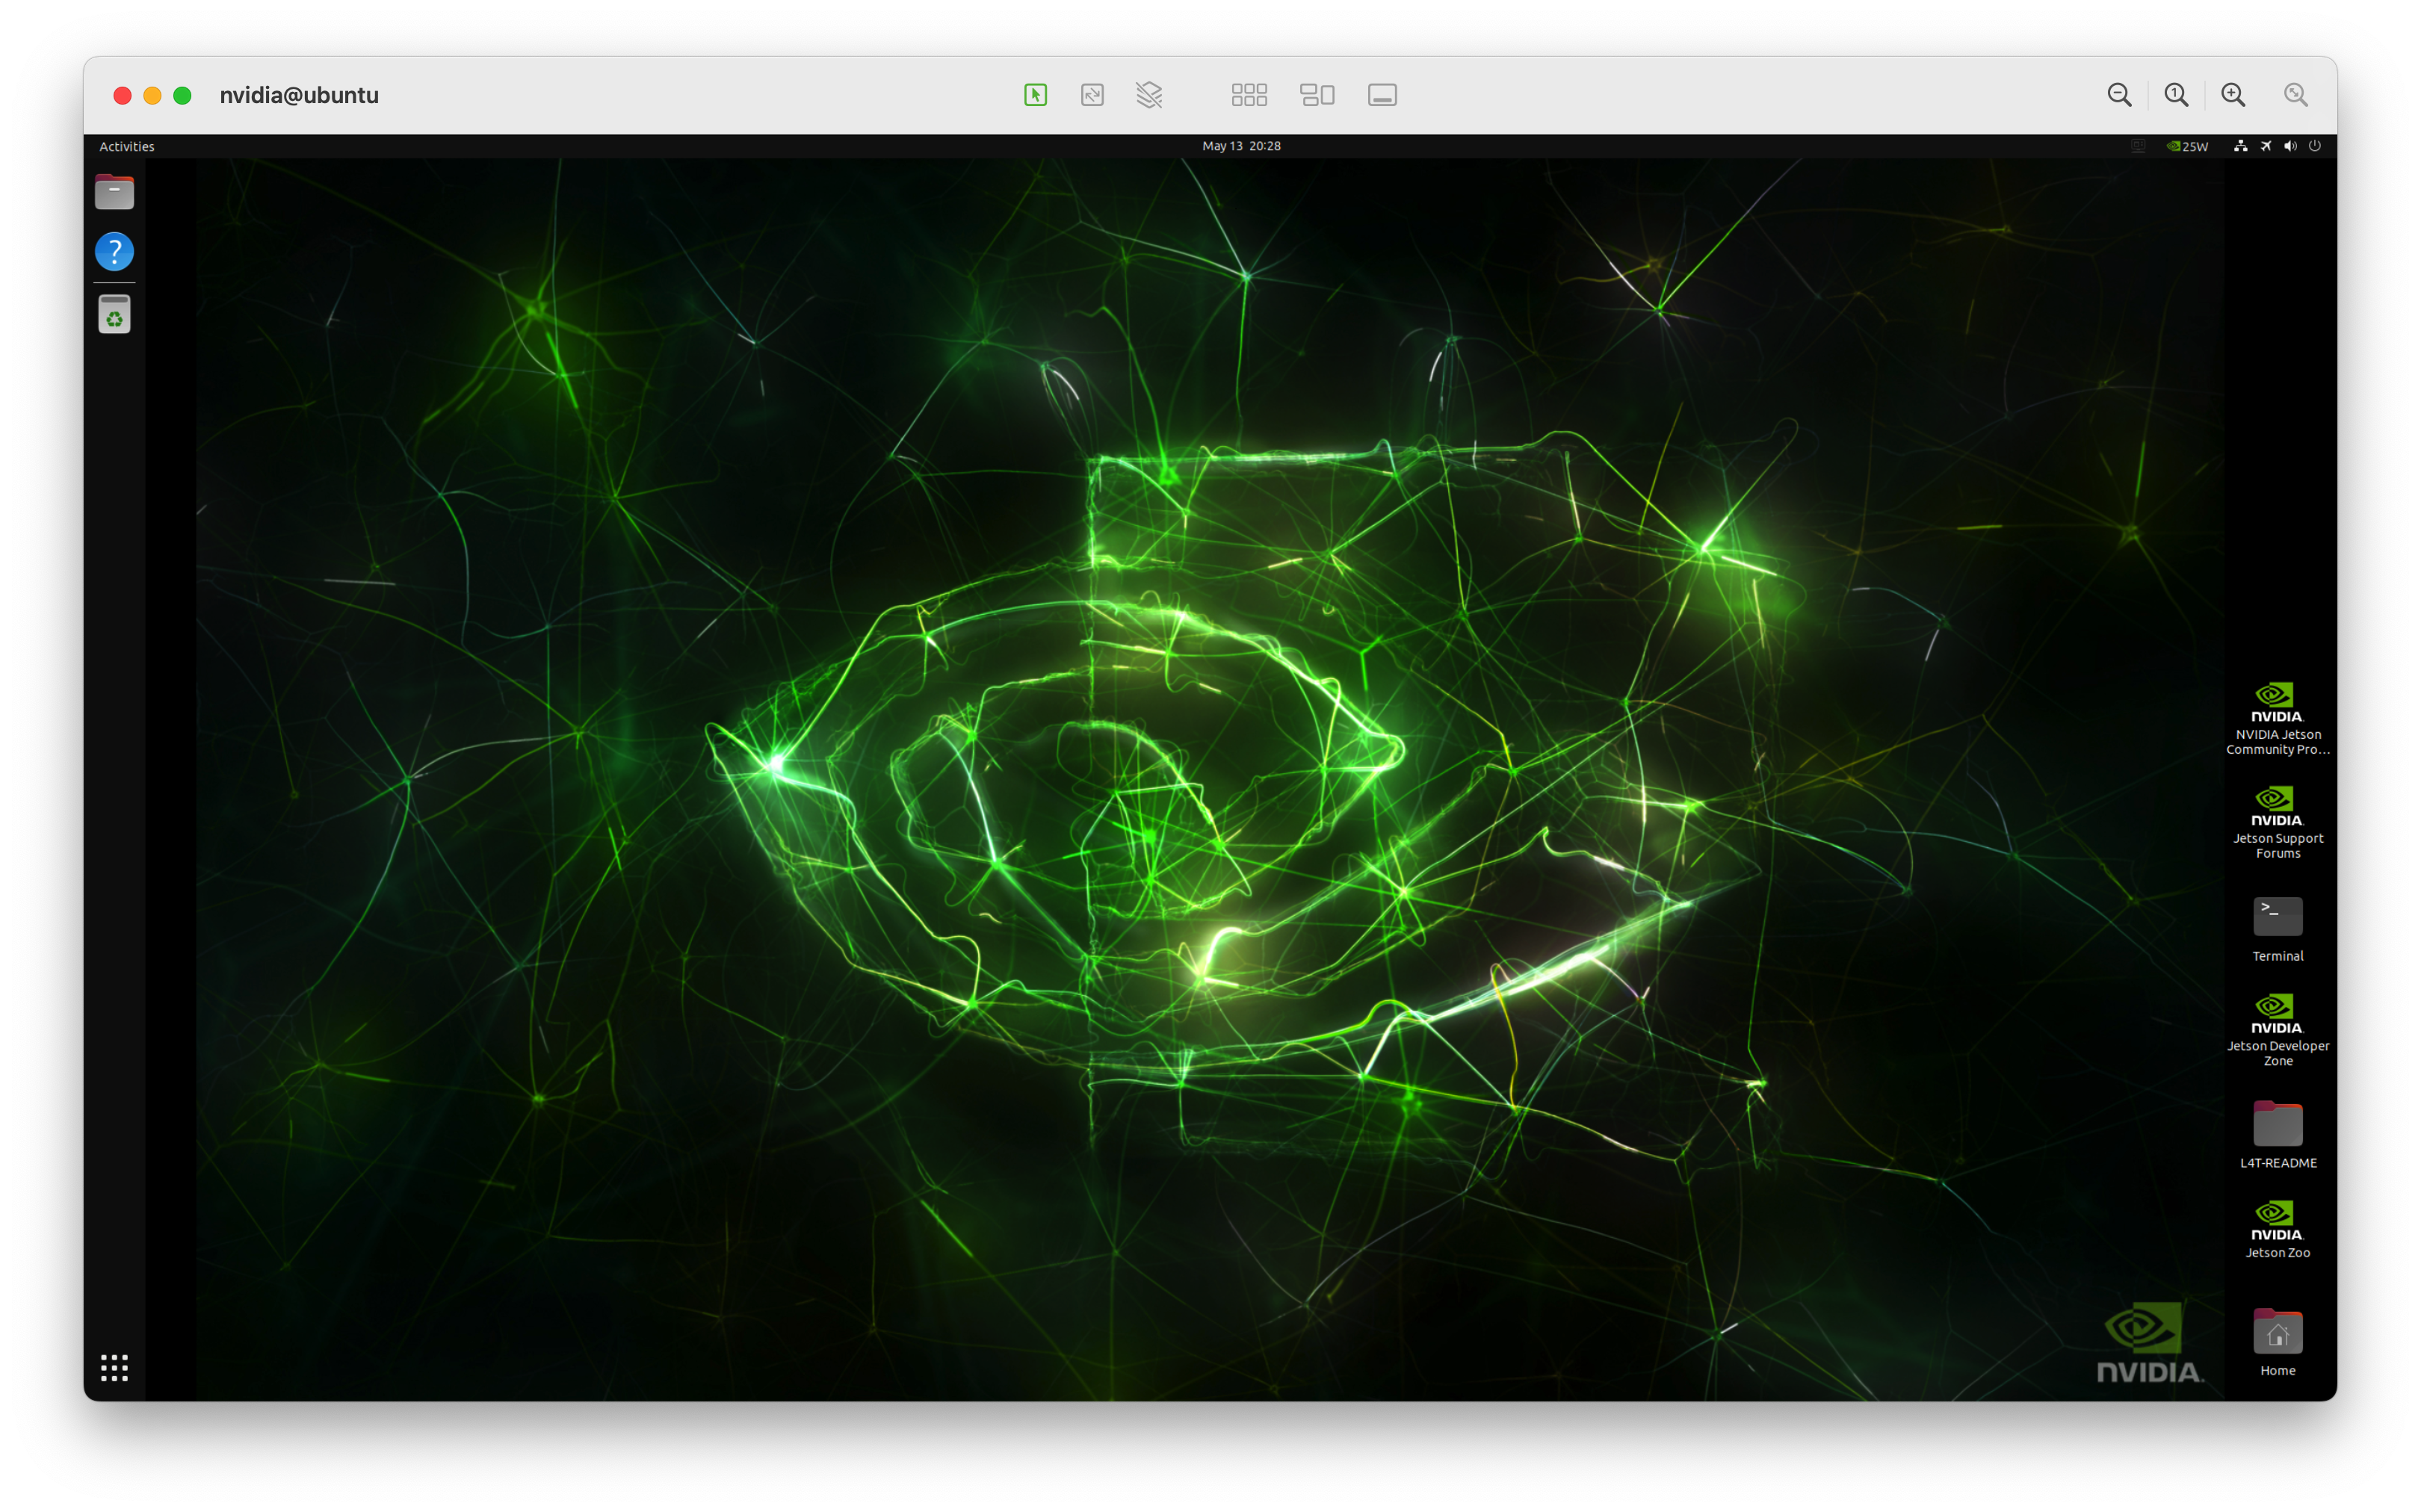Click the zoom-to-fit magnifier icon
This screenshot has height=1512, width=2421.
2296,95
